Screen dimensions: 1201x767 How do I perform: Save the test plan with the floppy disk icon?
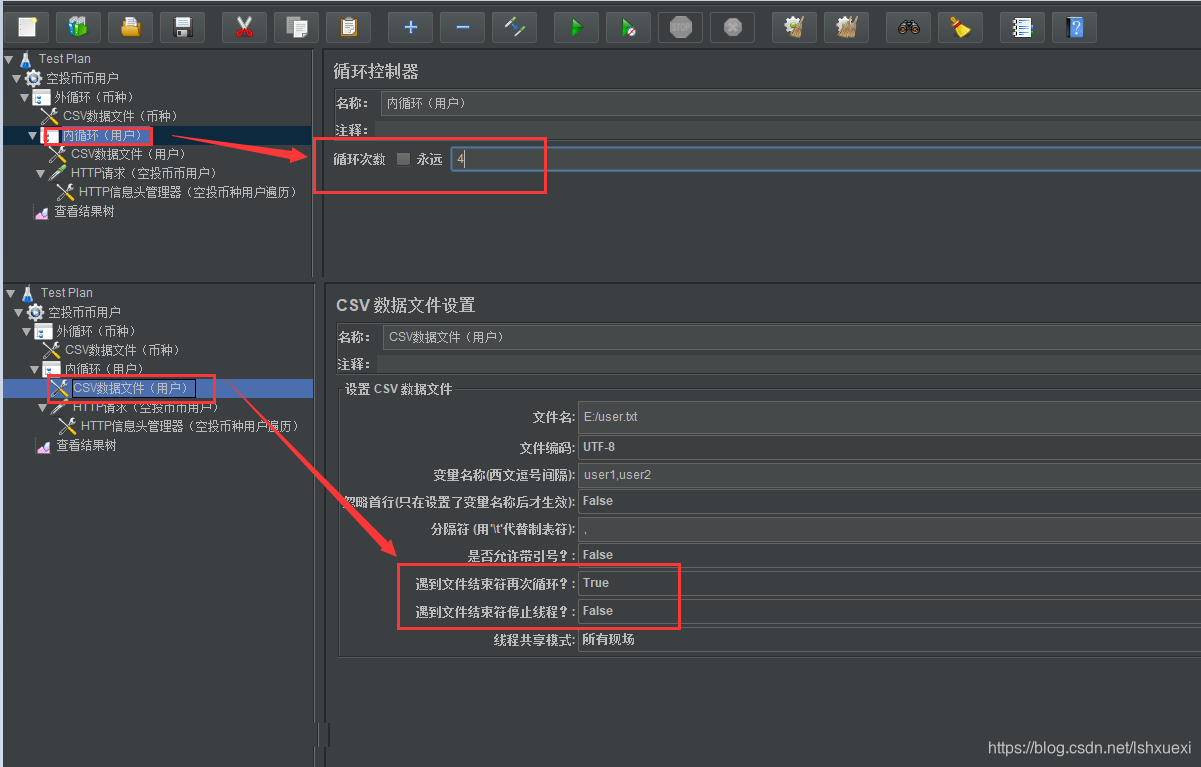pyautogui.click(x=182, y=27)
